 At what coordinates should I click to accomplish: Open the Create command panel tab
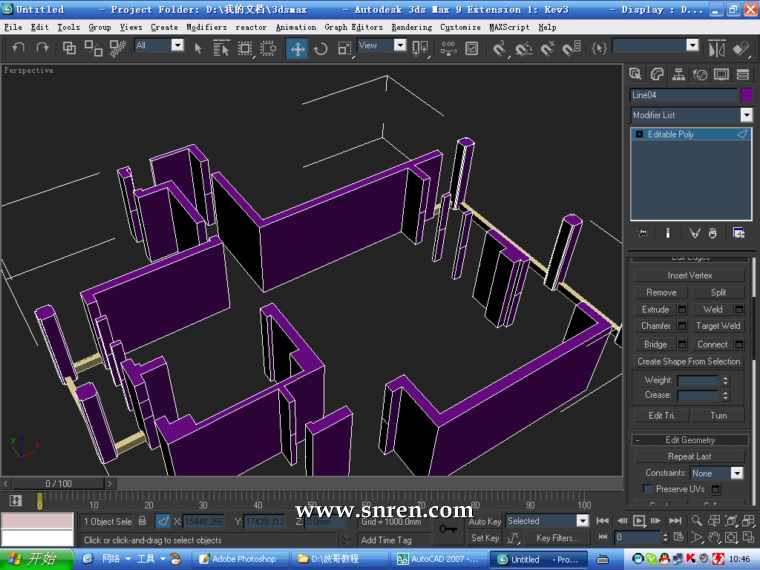coord(636,74)
